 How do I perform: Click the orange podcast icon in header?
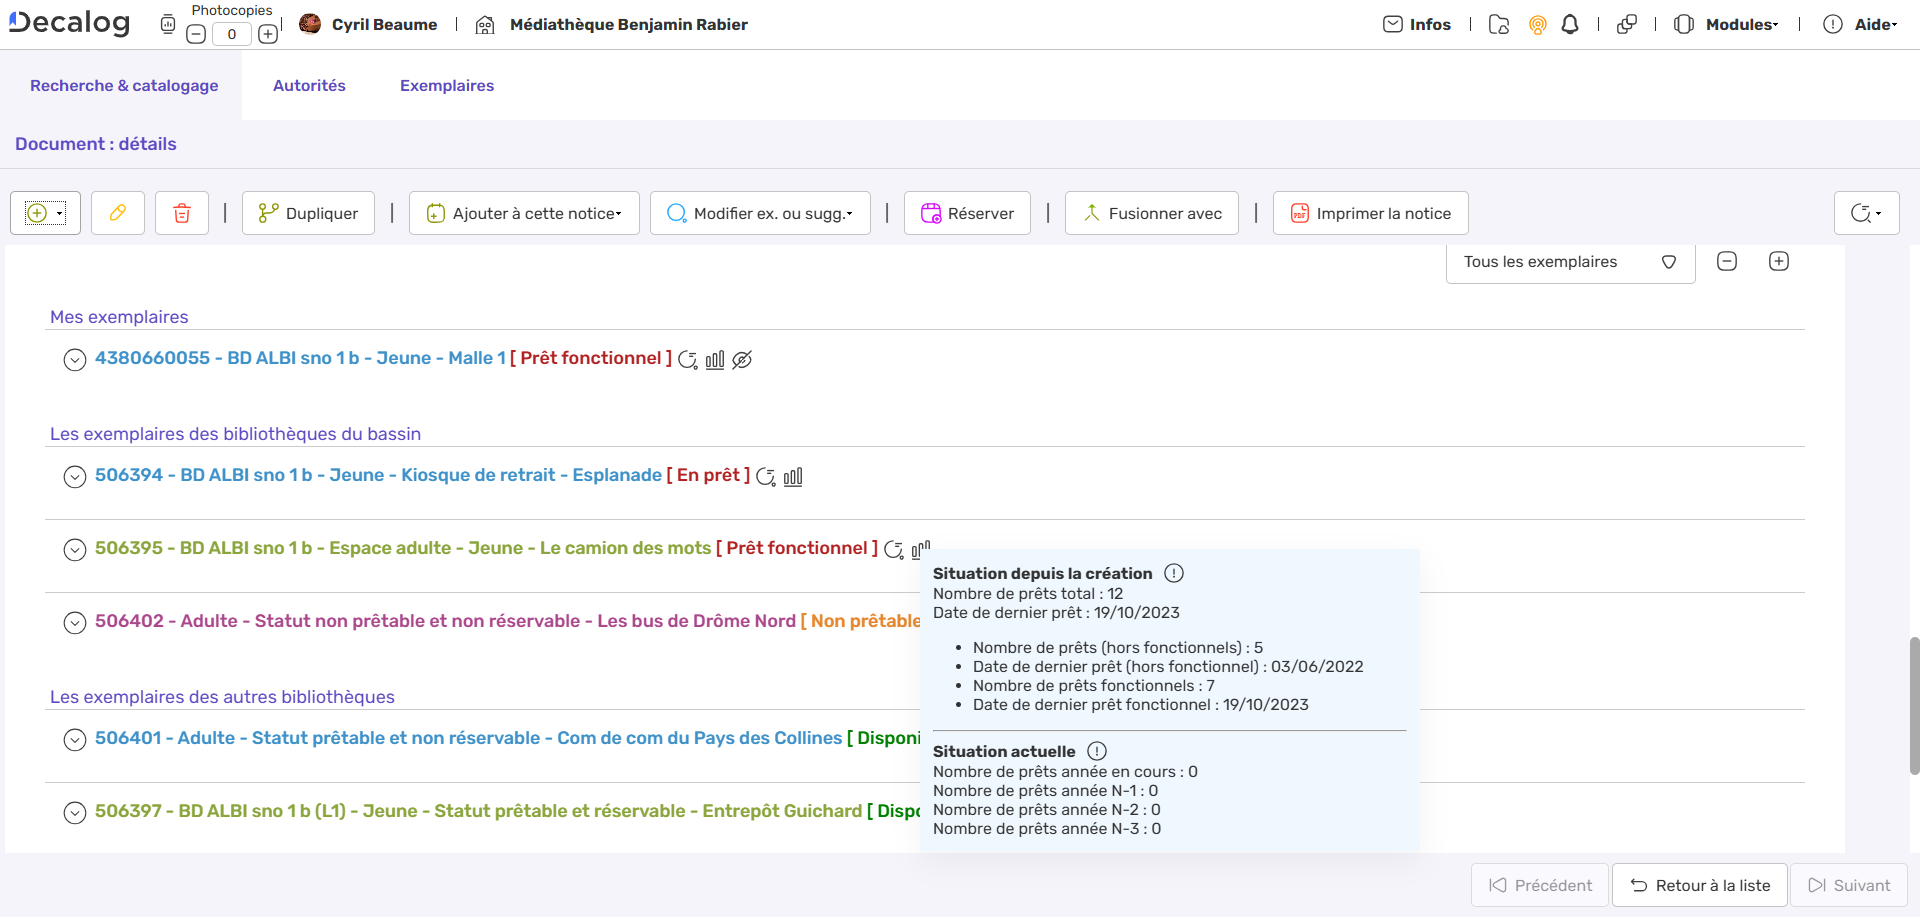click(1538, 25)
